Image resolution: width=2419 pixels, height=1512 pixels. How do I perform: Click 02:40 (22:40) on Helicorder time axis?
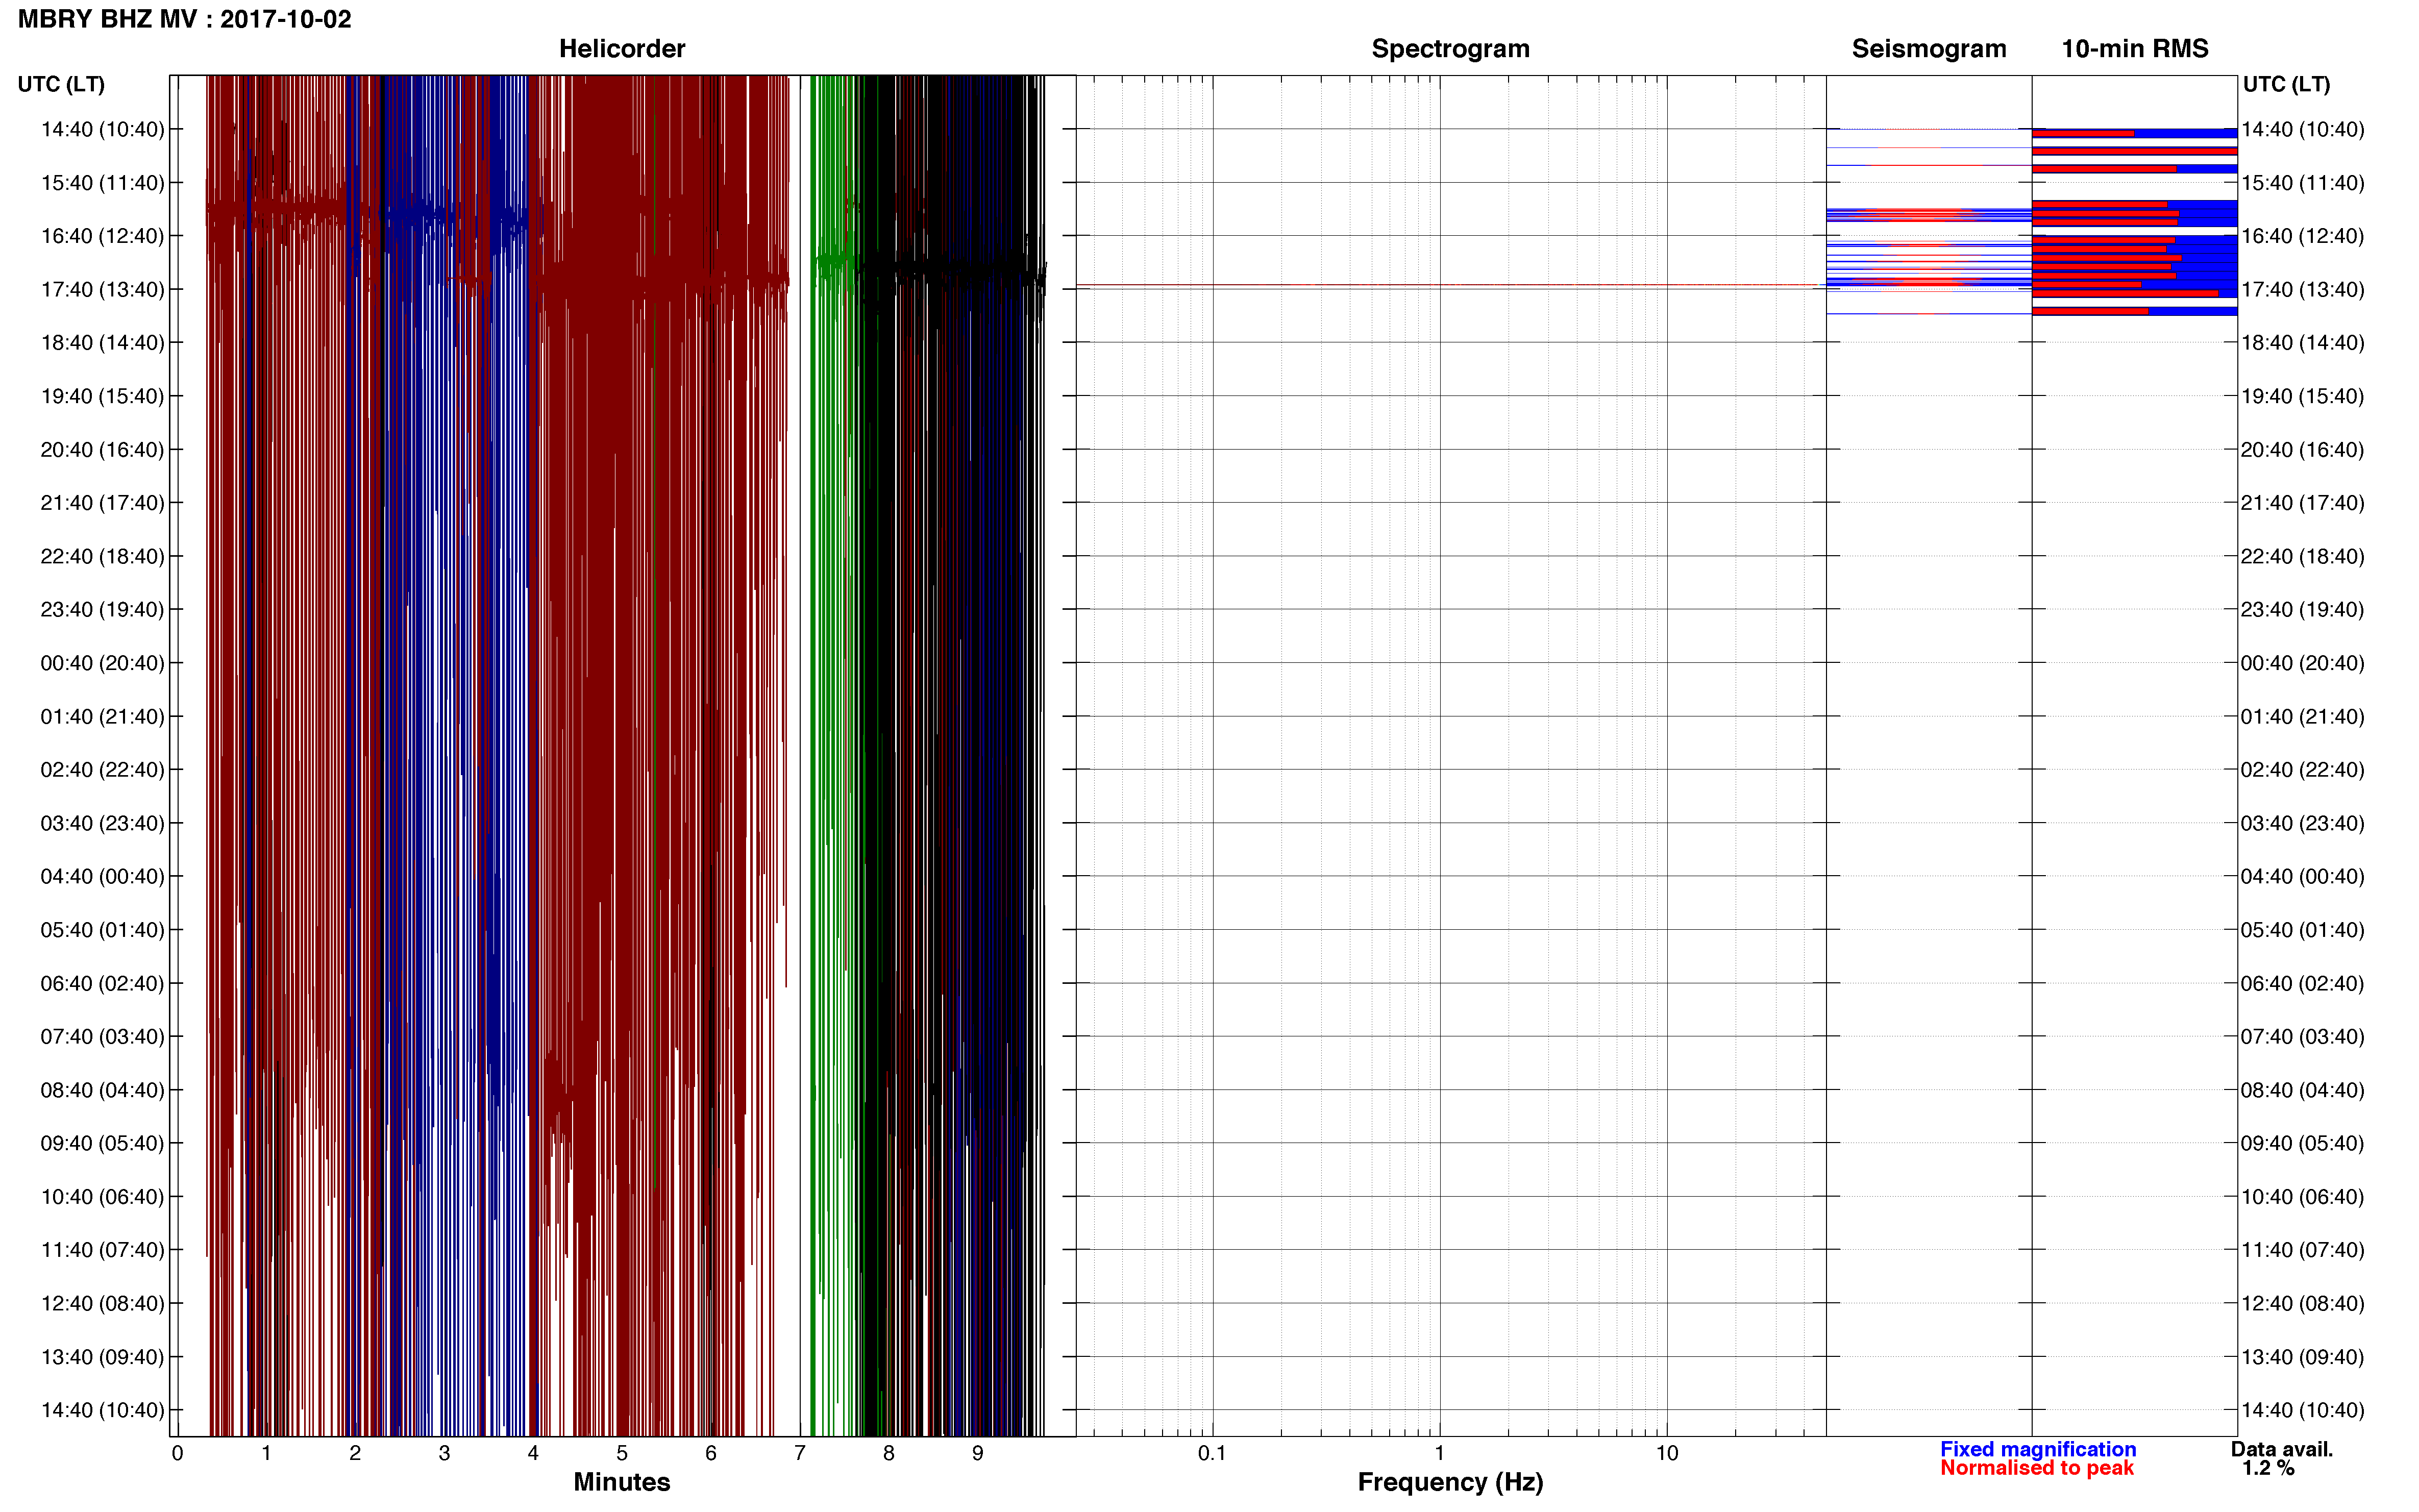[x=102, y=770]
